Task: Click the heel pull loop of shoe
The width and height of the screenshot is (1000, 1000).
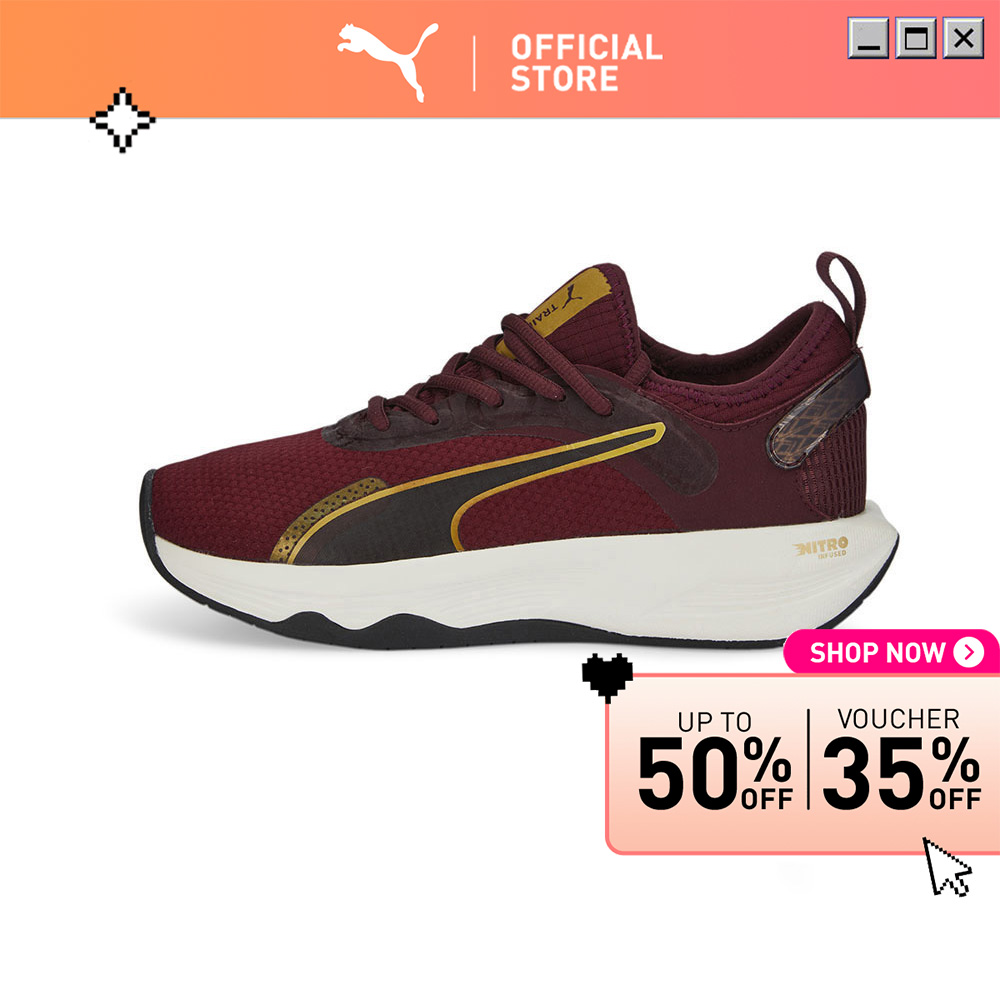Action: [842, 291]
